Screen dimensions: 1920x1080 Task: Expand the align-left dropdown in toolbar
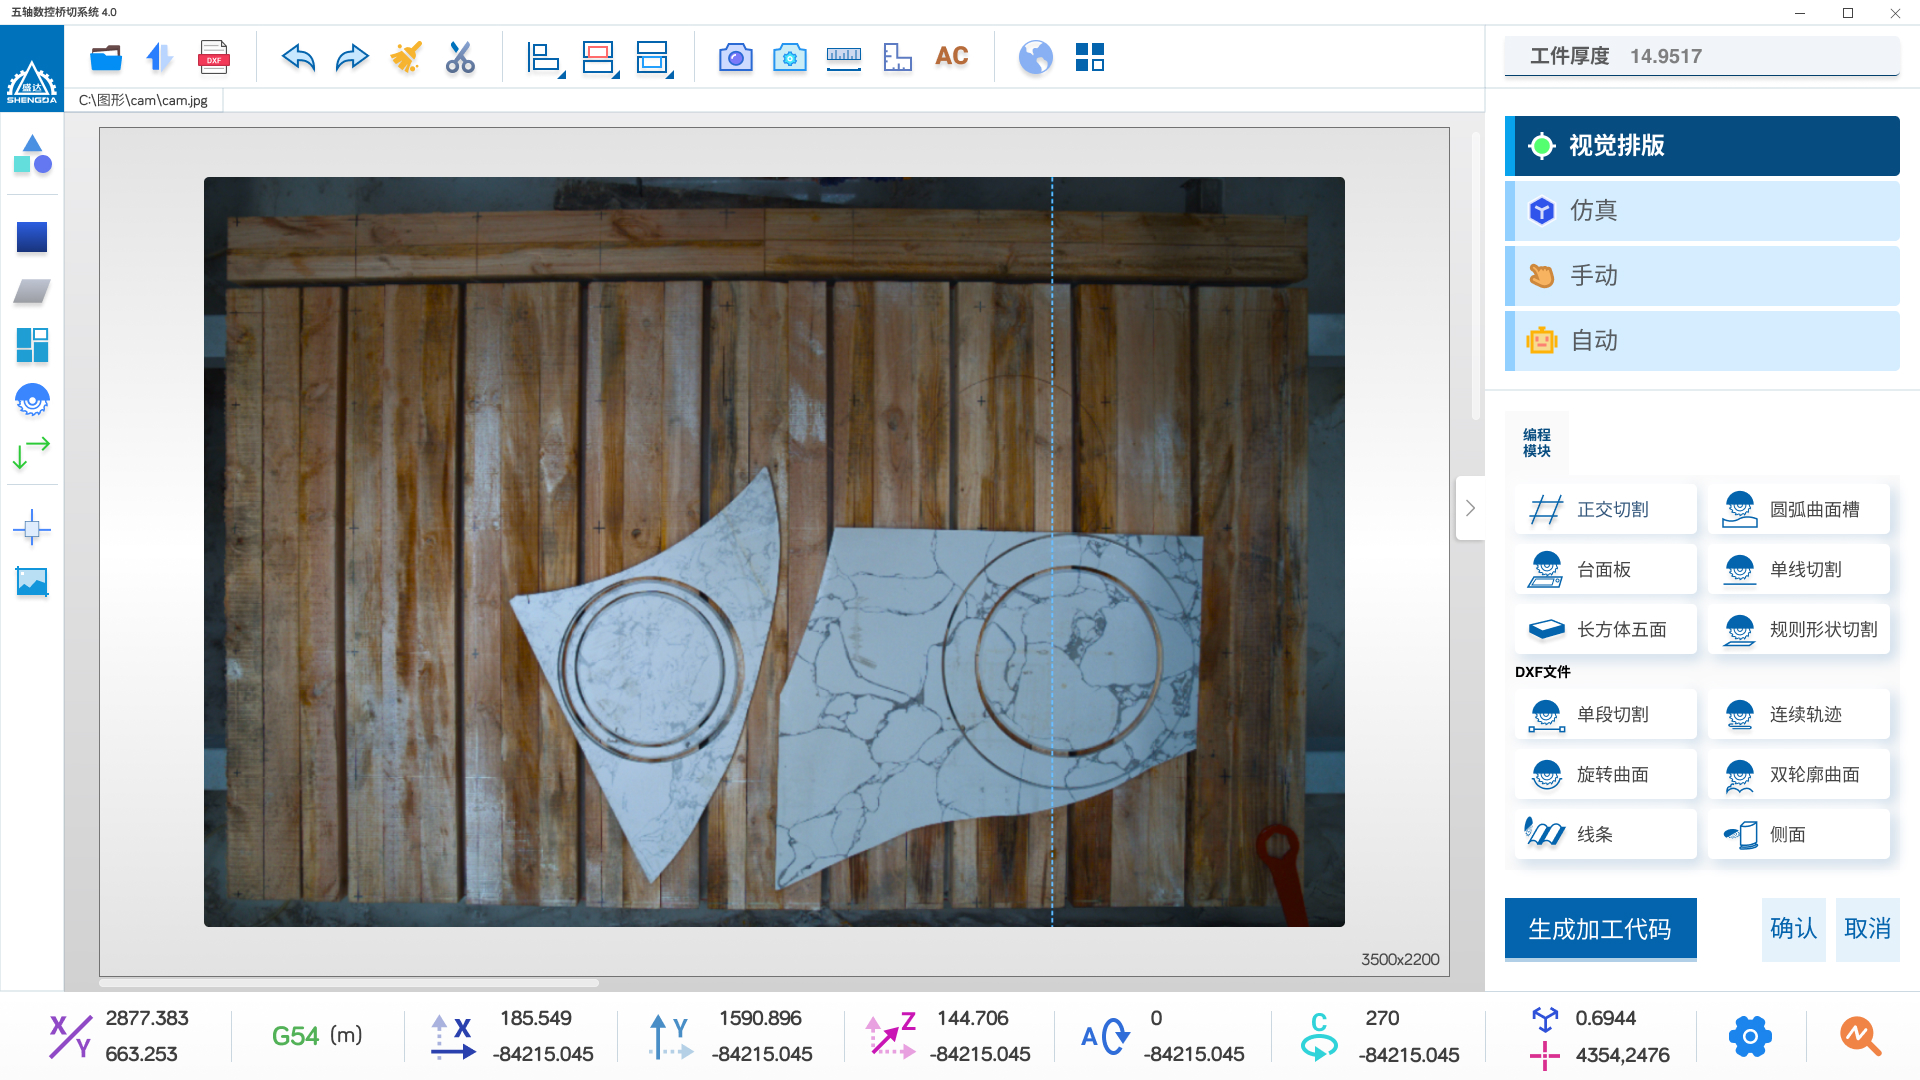pyautogui.click(x=562, y=75)
